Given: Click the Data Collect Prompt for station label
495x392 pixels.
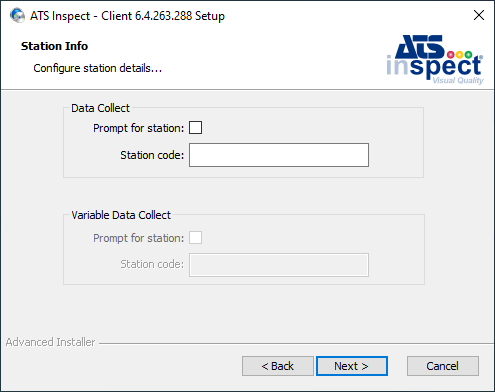Looking at the screenshot, I should click(138, 128).
